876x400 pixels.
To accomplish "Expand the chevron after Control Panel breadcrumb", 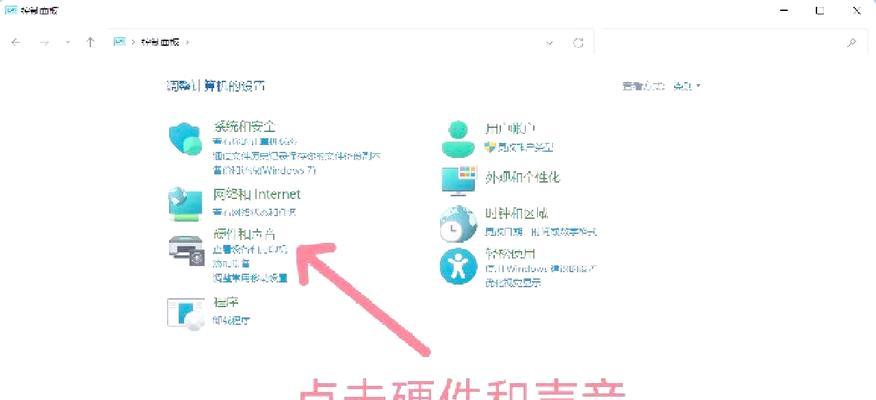I will tap(188, 42).
